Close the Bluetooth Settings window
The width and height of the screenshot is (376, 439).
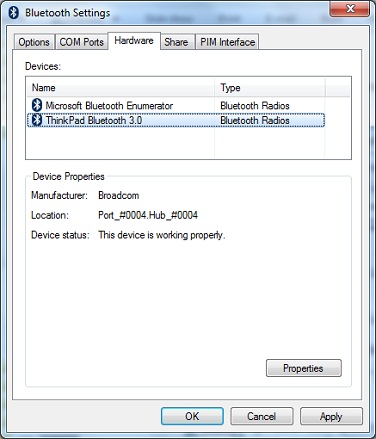(350, 9)
